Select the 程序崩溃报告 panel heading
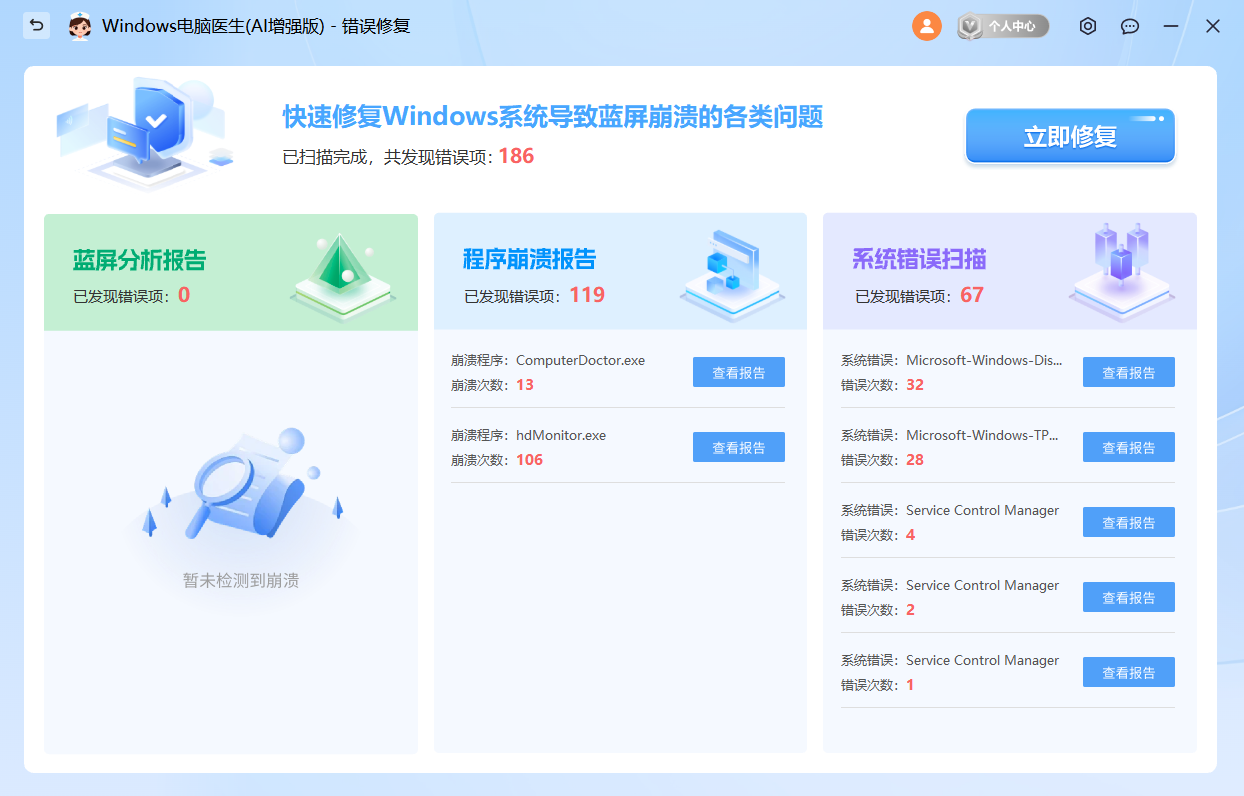1244x796 pixels. coord(529,260)
